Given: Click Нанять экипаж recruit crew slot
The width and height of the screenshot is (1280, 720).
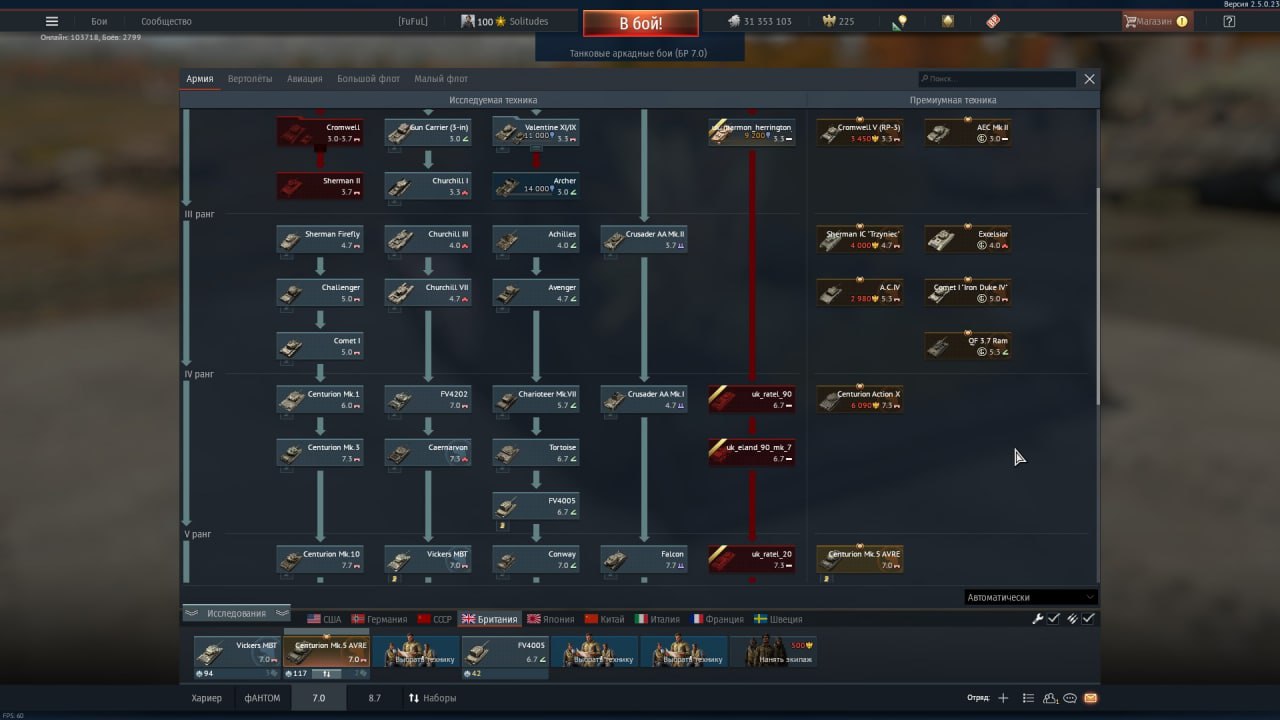Looking at the screenshot, I should [773, 652].
